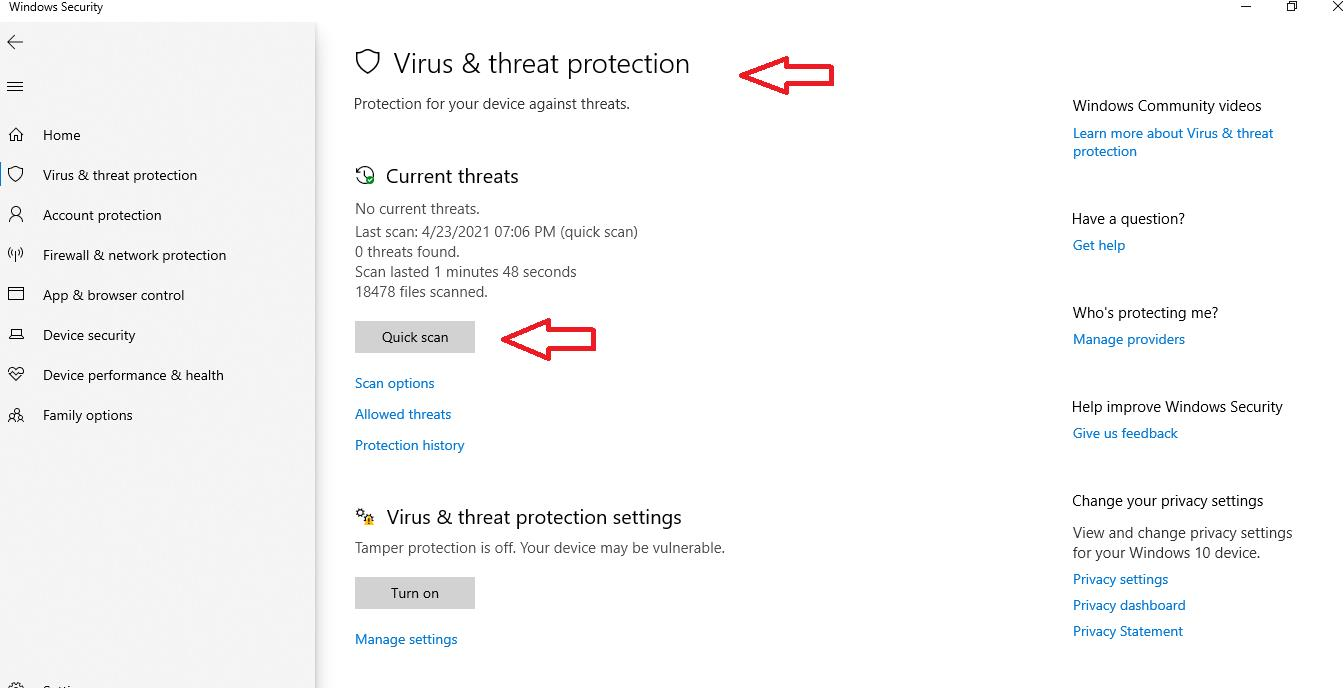Click the Family options people icon

point(16,415)
